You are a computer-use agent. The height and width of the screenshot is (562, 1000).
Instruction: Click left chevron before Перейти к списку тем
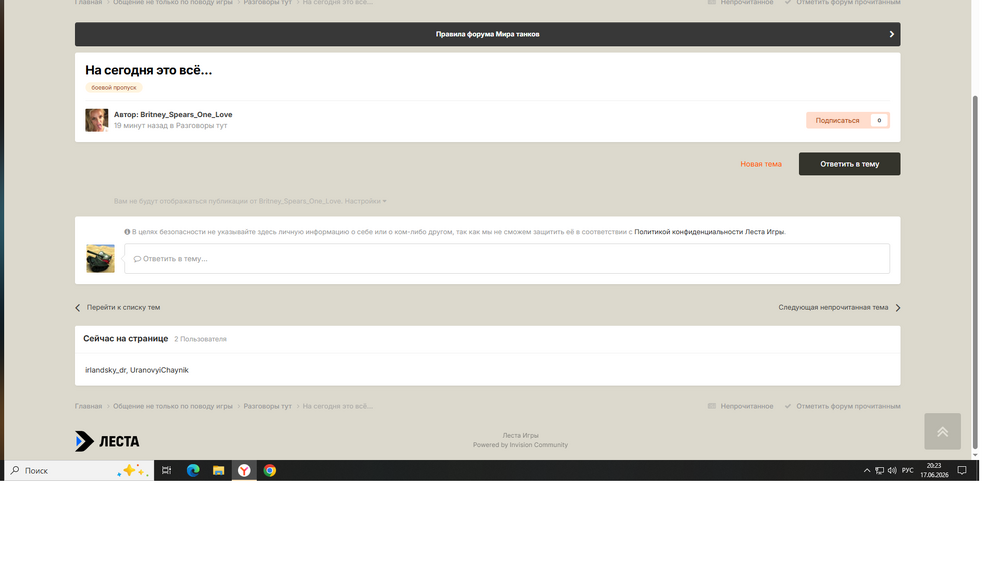pos(78,307)
